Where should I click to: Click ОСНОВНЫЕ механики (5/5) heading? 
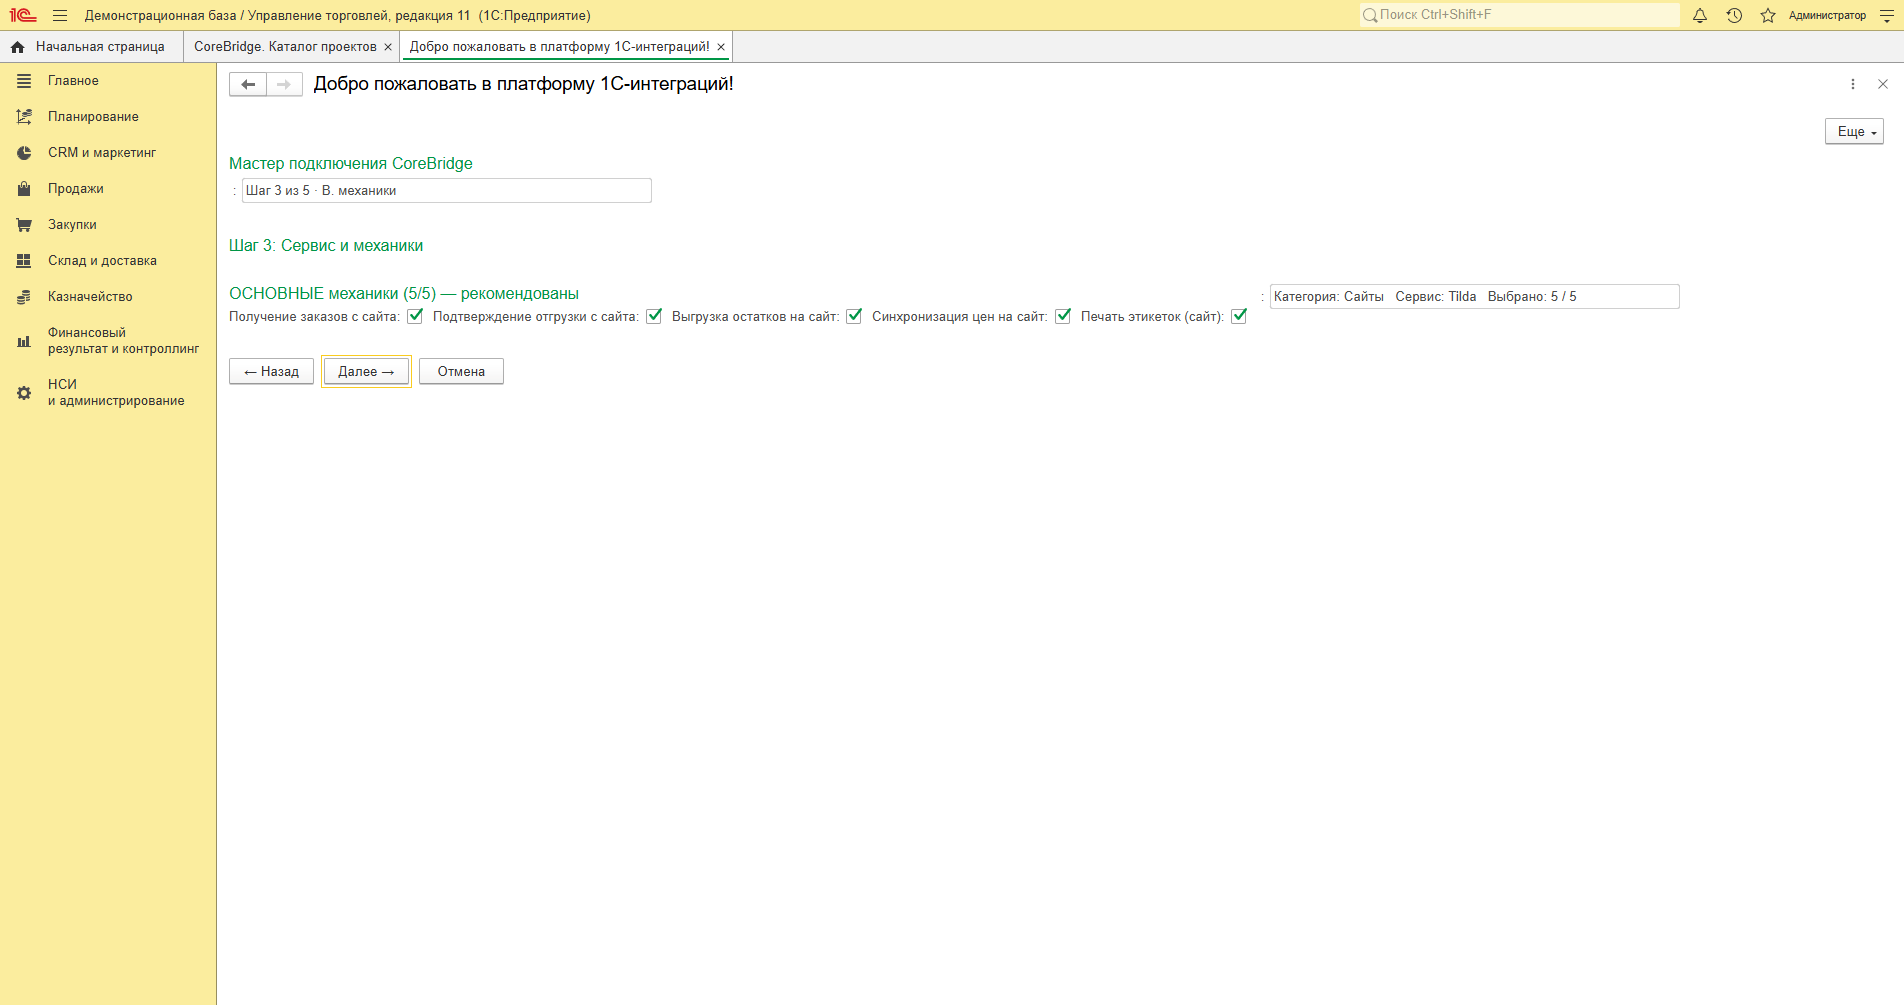(404, 294)
